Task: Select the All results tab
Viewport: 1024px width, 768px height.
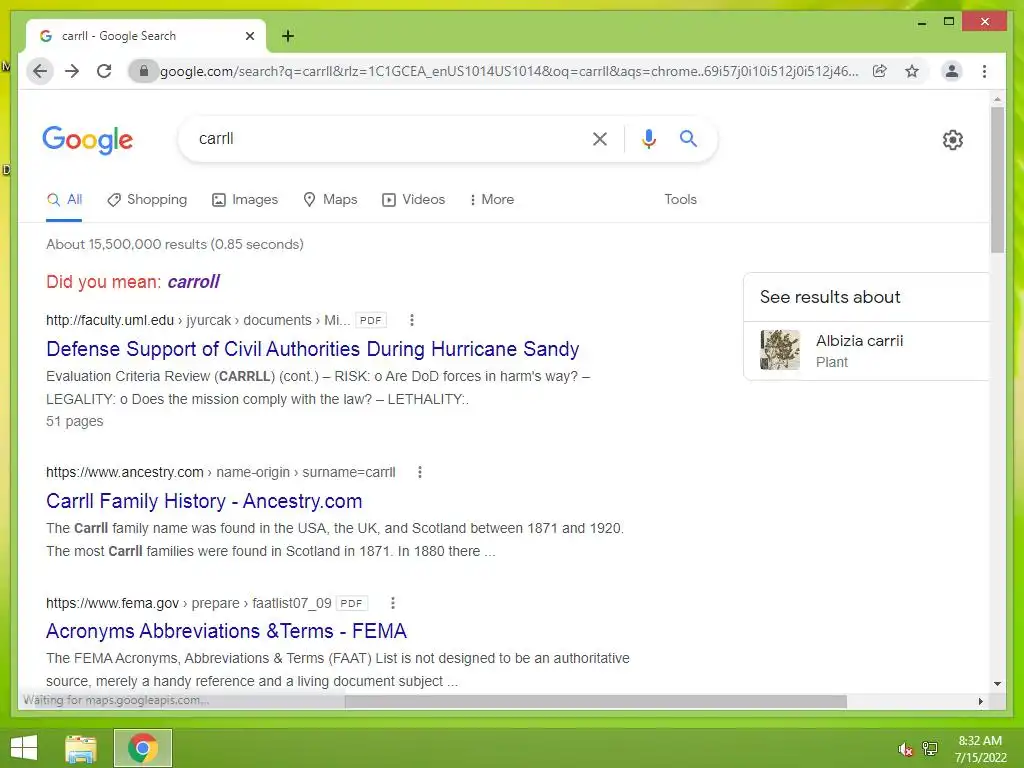Action: pyautogui.click(x=64, y=200)
